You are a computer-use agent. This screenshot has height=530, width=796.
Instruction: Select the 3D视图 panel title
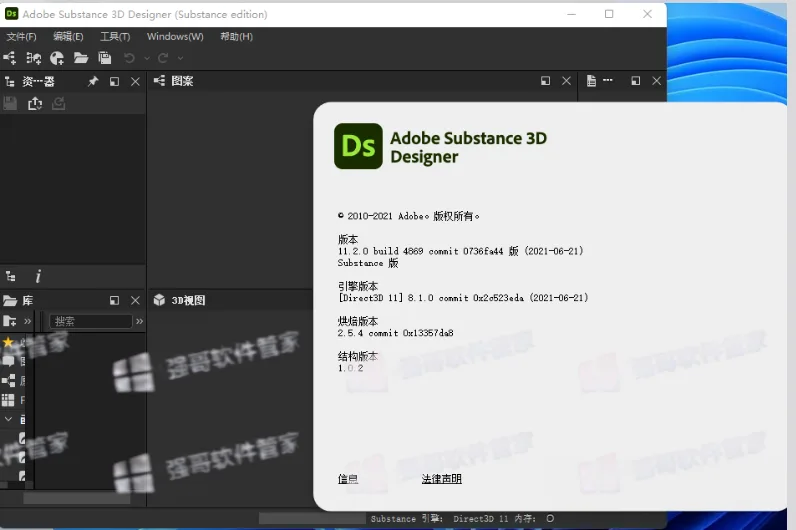188,301
